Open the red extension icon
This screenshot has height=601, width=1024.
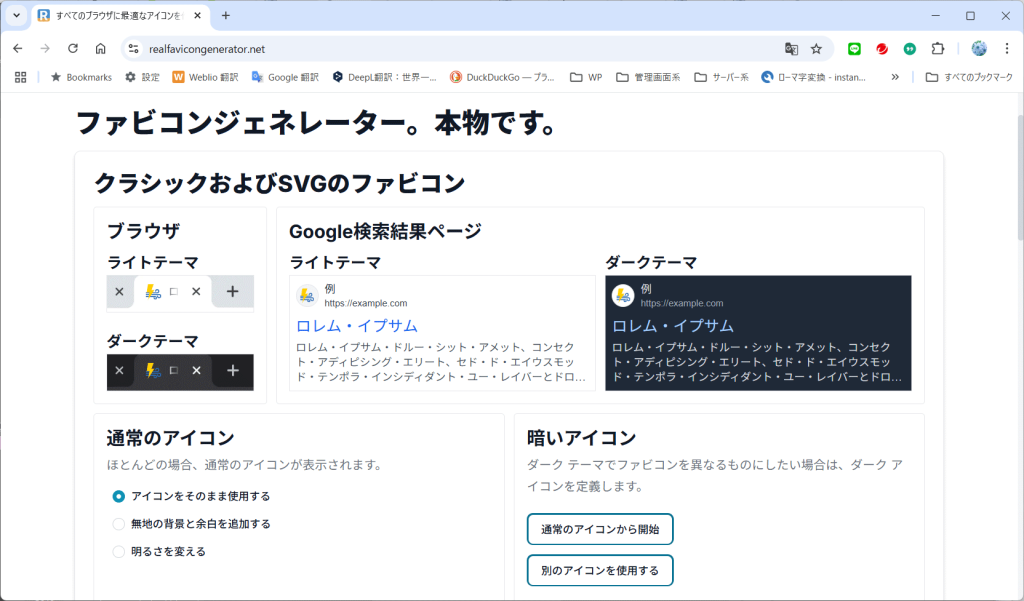point(882,49)
